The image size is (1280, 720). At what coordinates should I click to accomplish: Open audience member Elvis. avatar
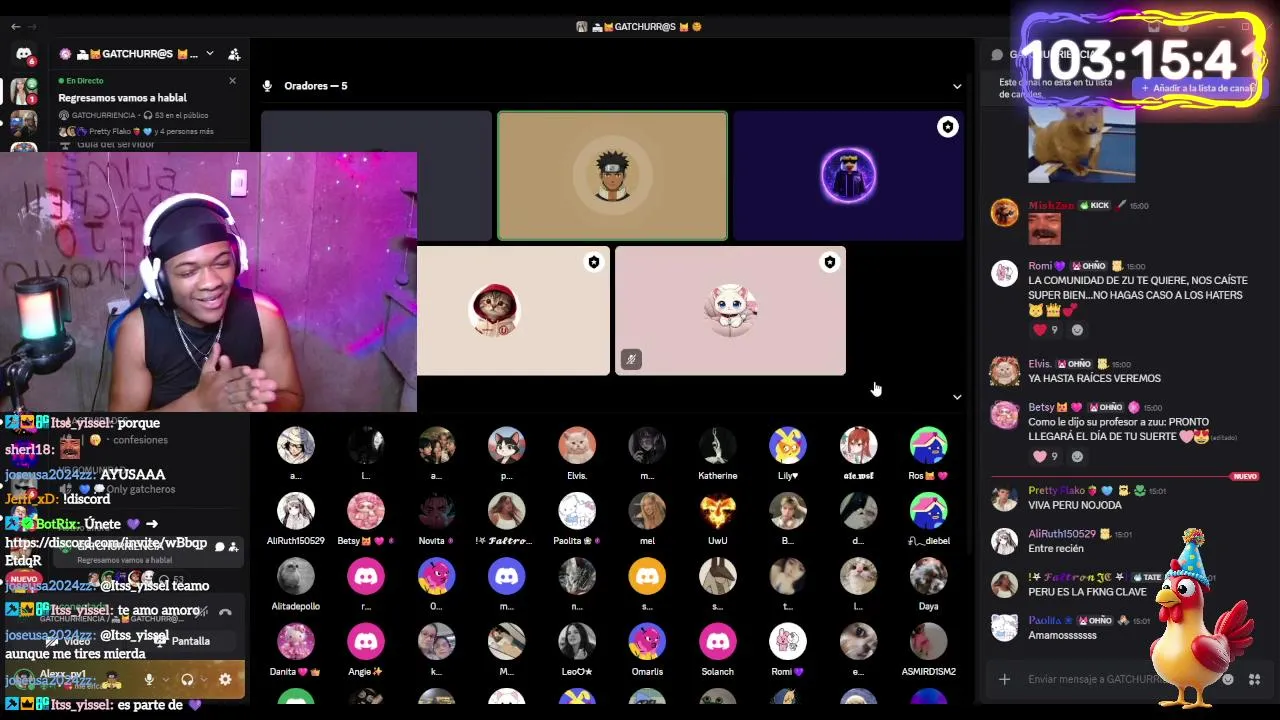(x=577, y=446)
